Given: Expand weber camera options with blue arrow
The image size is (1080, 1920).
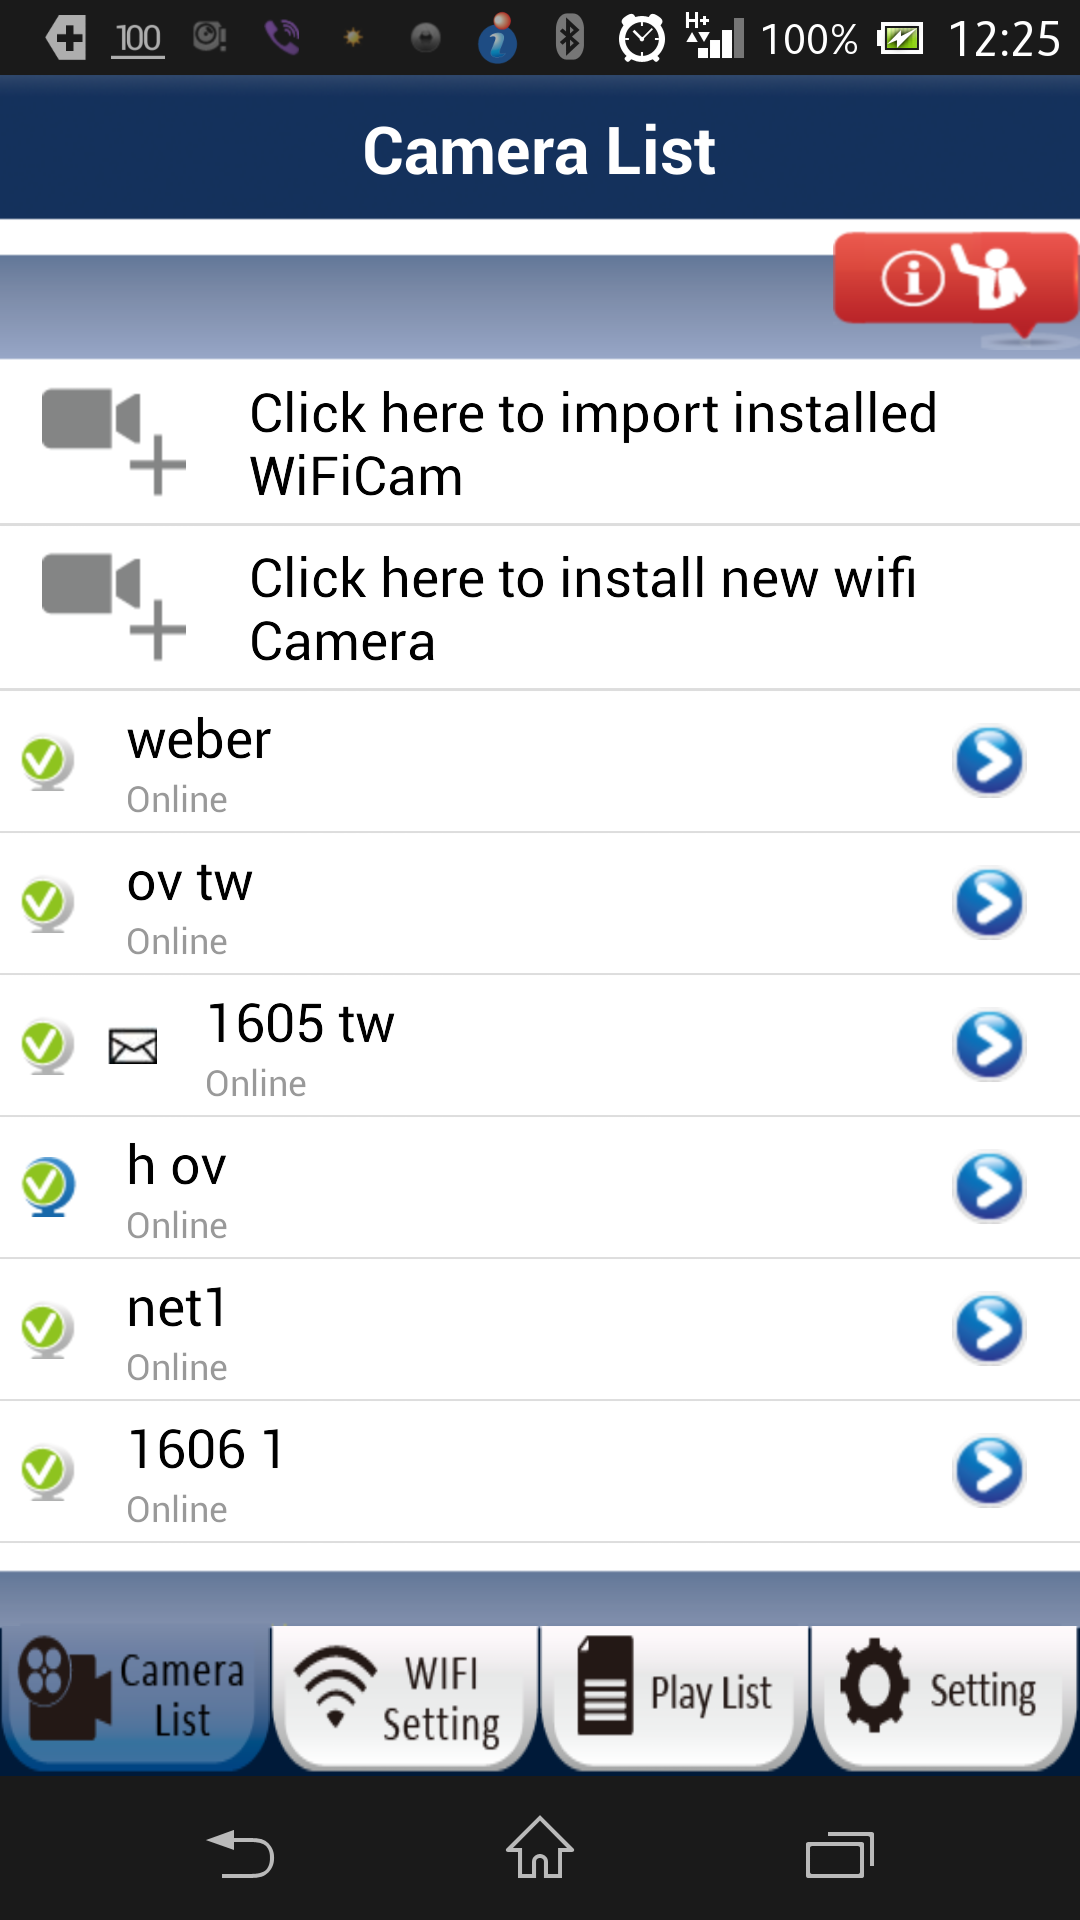Looking at the screenshot, I should pyautogui.click(x=989, y=762).
